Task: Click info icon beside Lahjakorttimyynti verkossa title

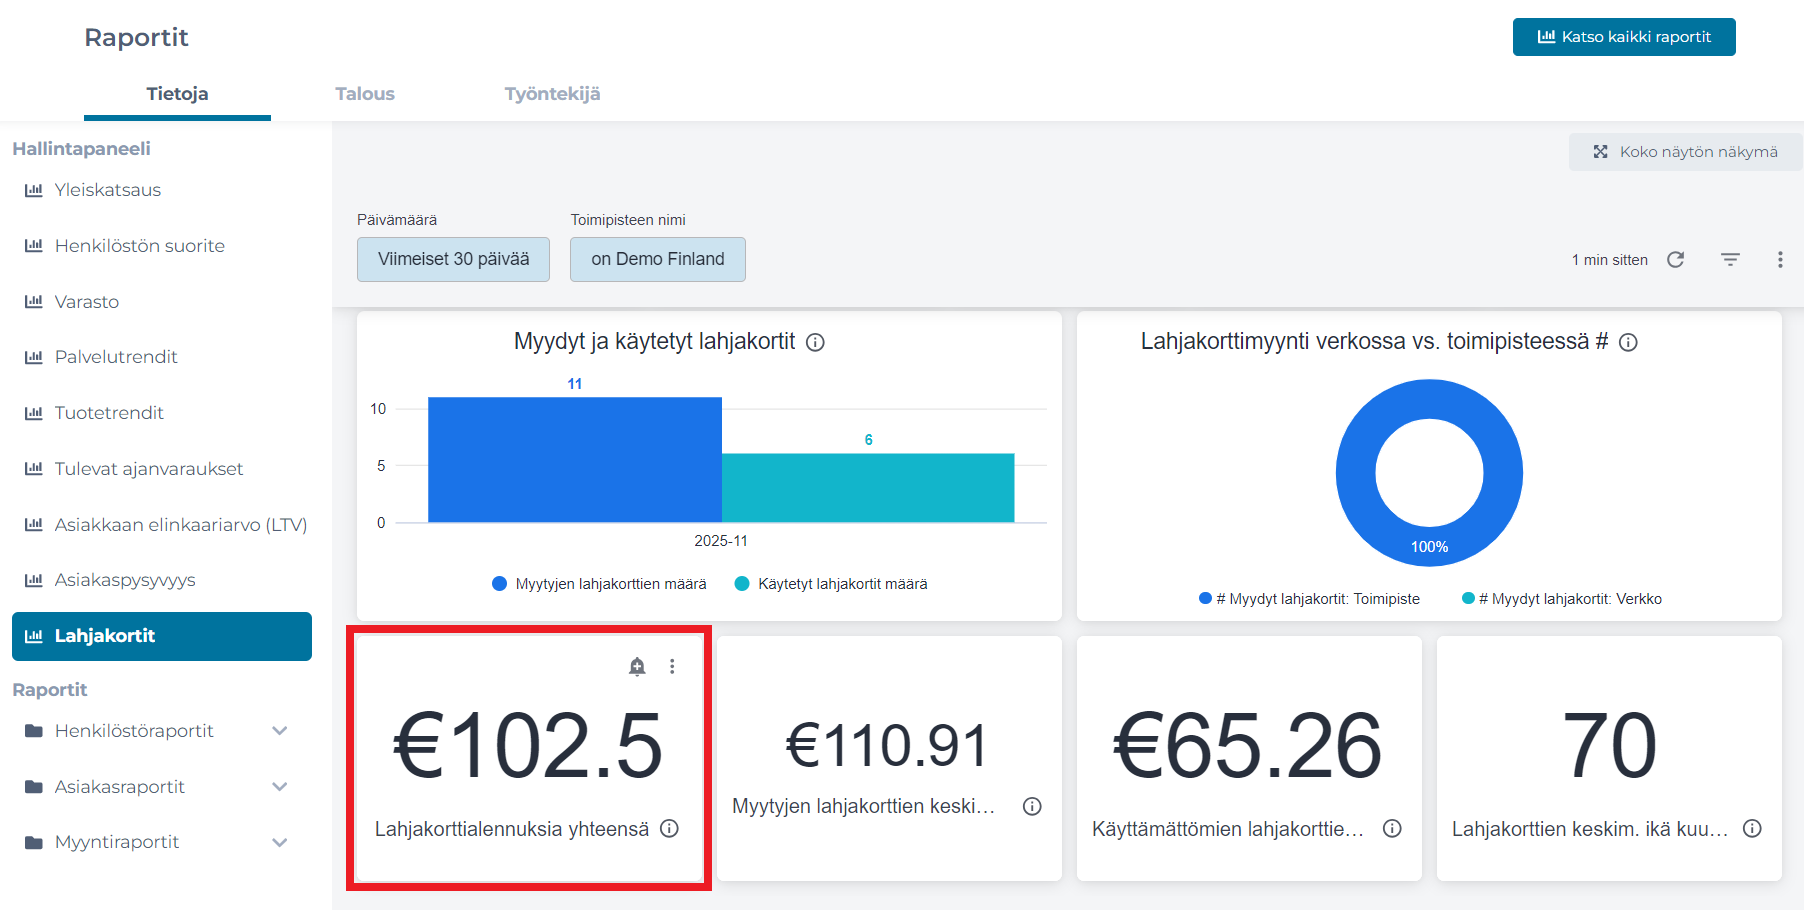Action: pos(1628,343)
